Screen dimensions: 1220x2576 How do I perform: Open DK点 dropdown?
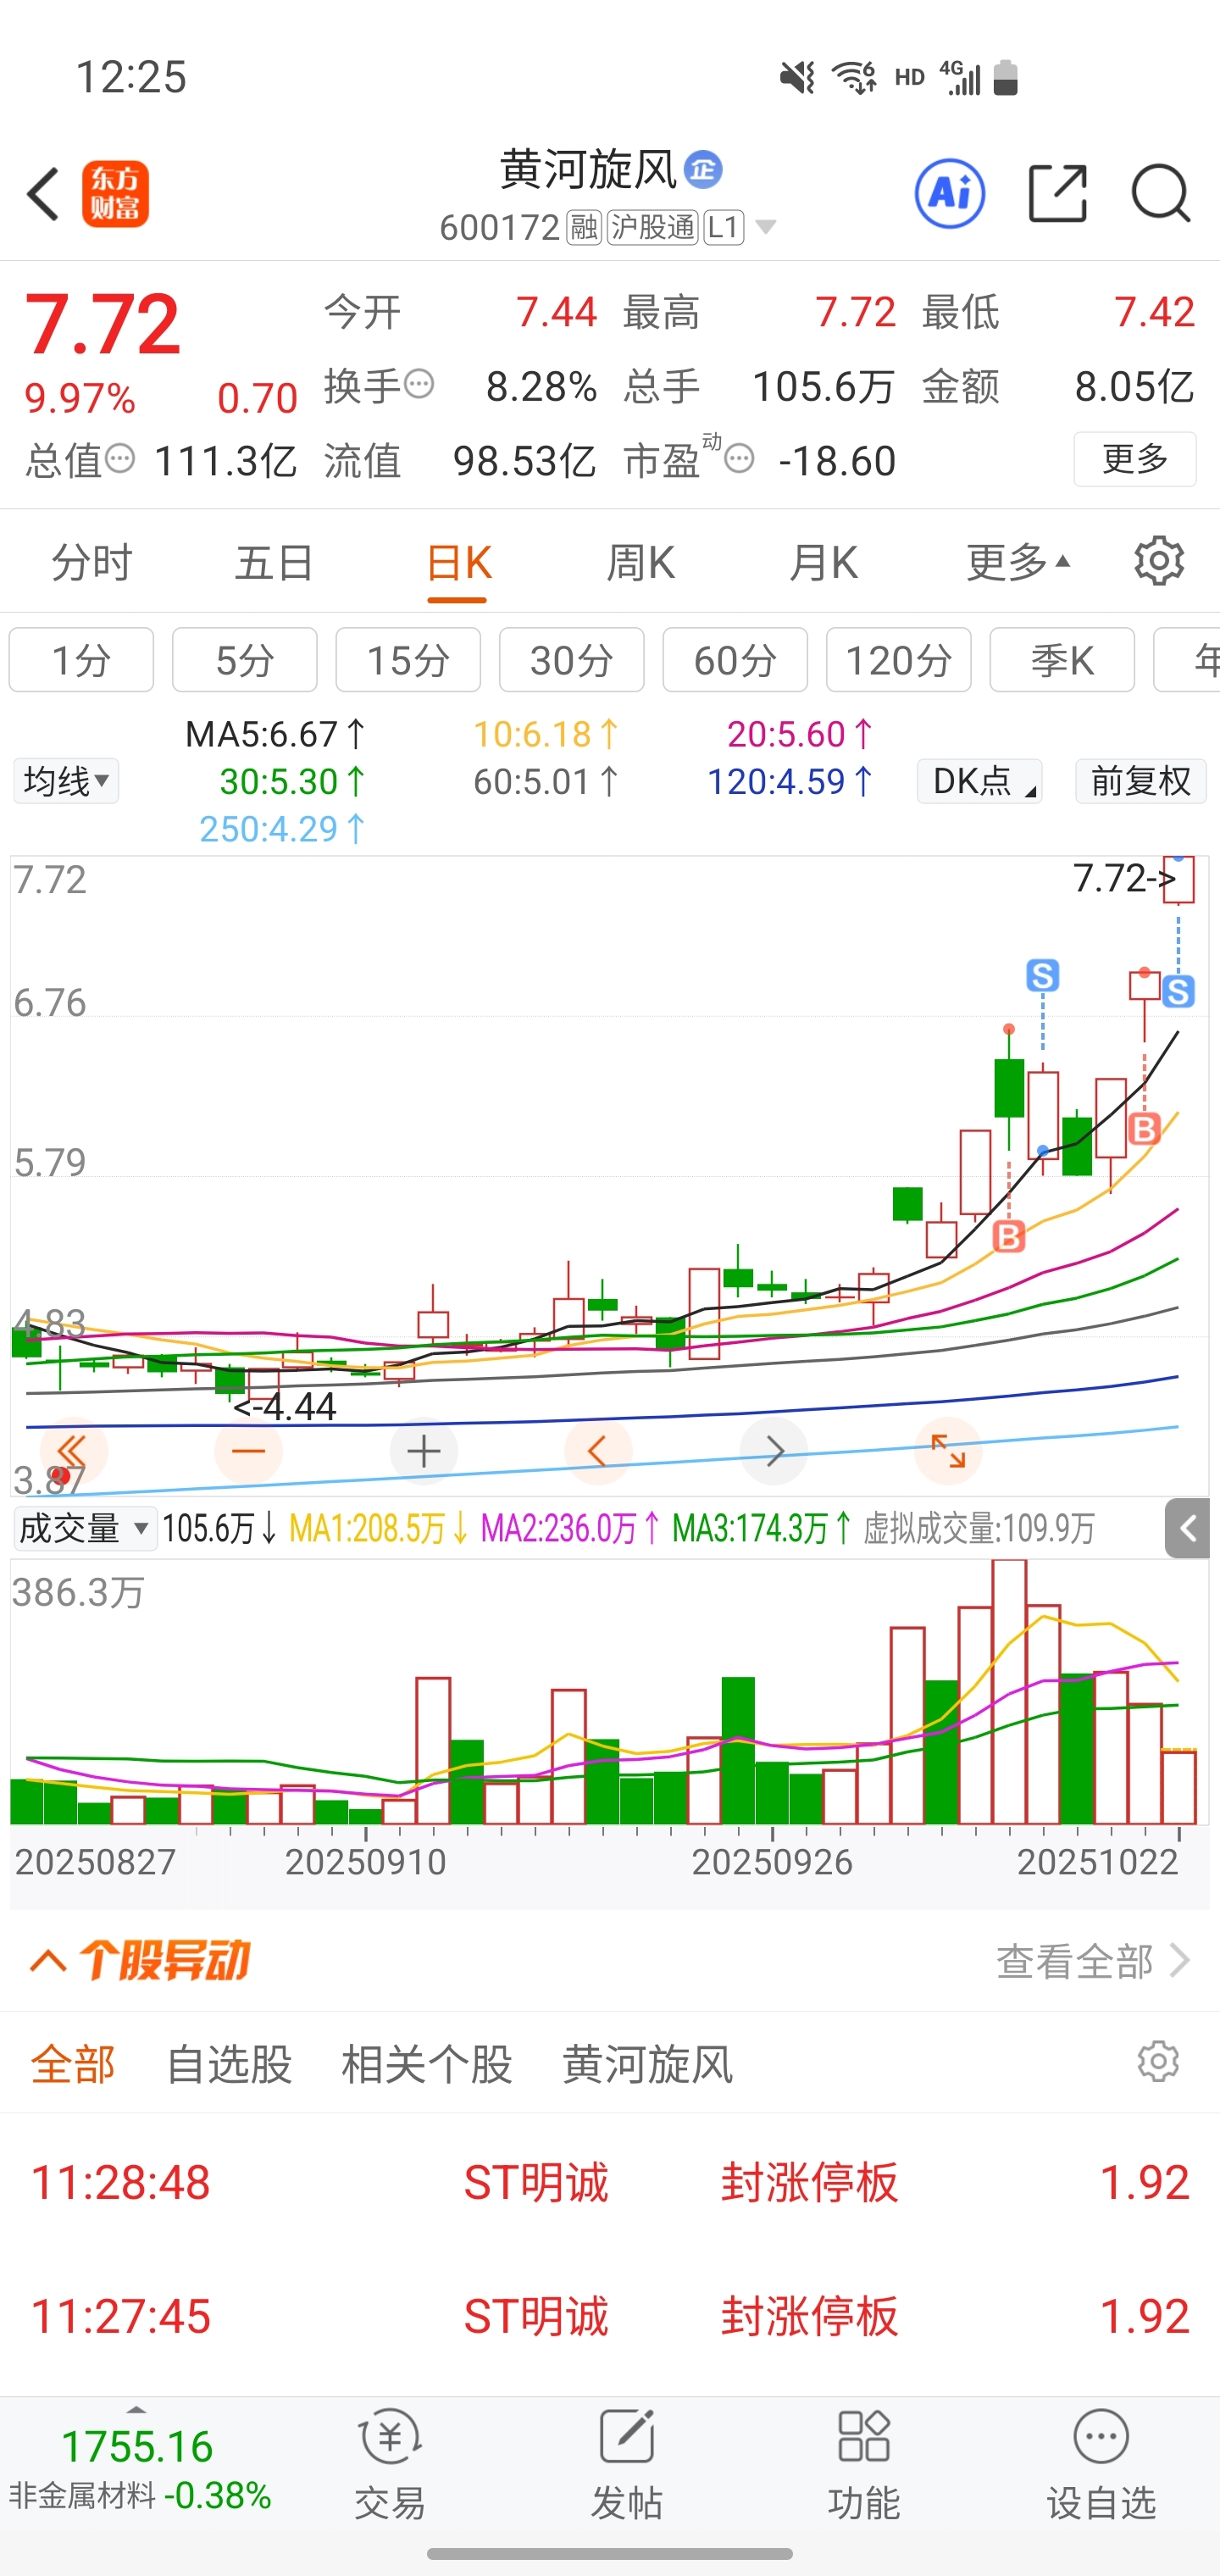(x=979, y=780)
